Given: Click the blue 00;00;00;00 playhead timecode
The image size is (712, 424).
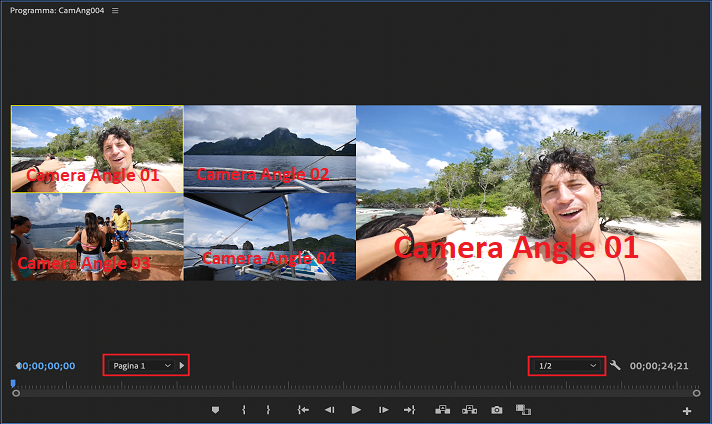Looking at the screenshot, I should 47,366.
